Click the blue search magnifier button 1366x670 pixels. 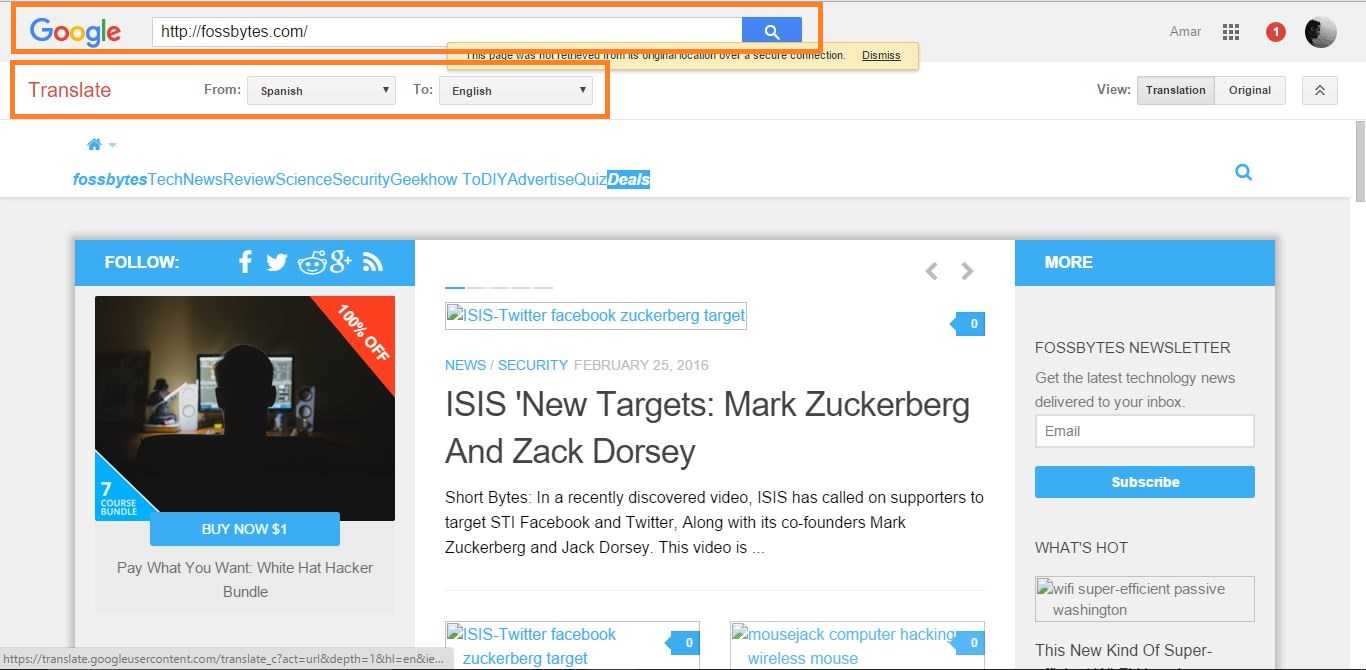click(x=771, y=32)
